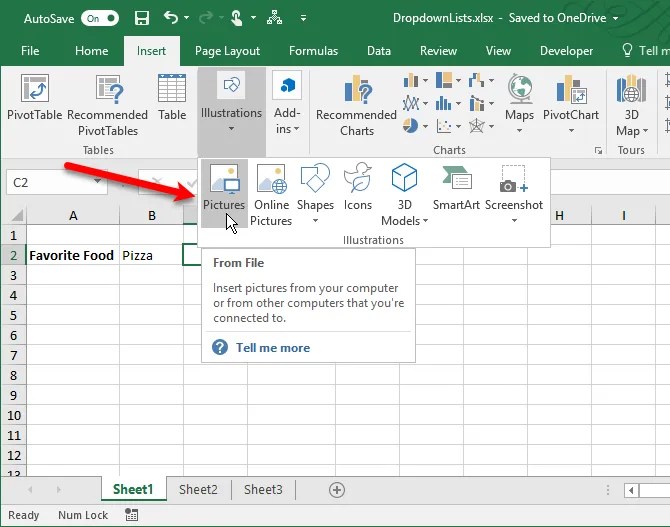Open the Icons gallery
670x527 pixels.
(x=358, y=187)
